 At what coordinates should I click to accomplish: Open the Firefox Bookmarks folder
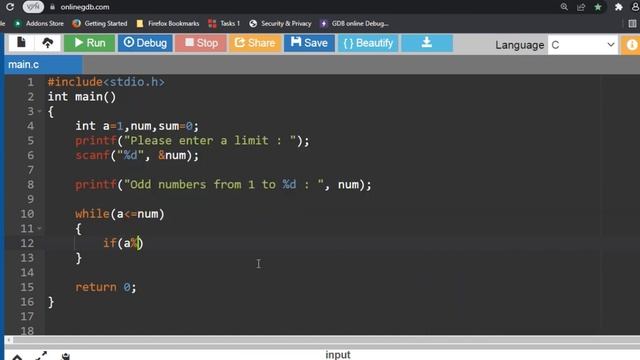168,24
